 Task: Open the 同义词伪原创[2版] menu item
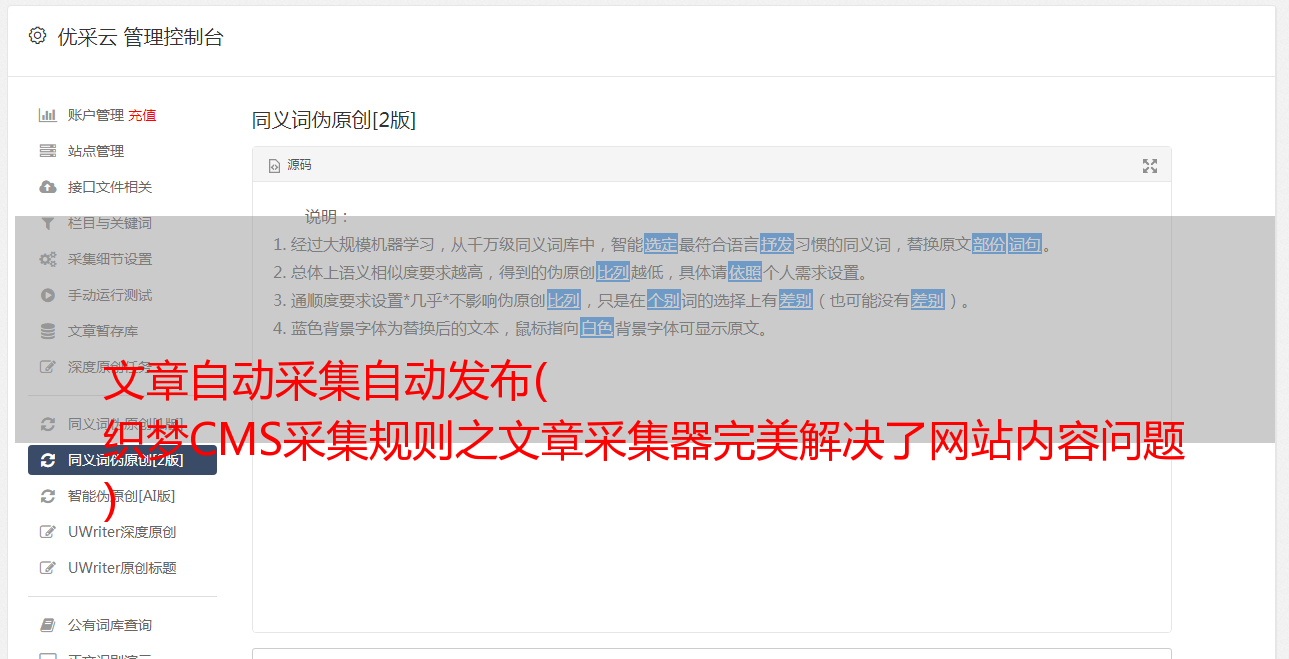pos(122,460)
